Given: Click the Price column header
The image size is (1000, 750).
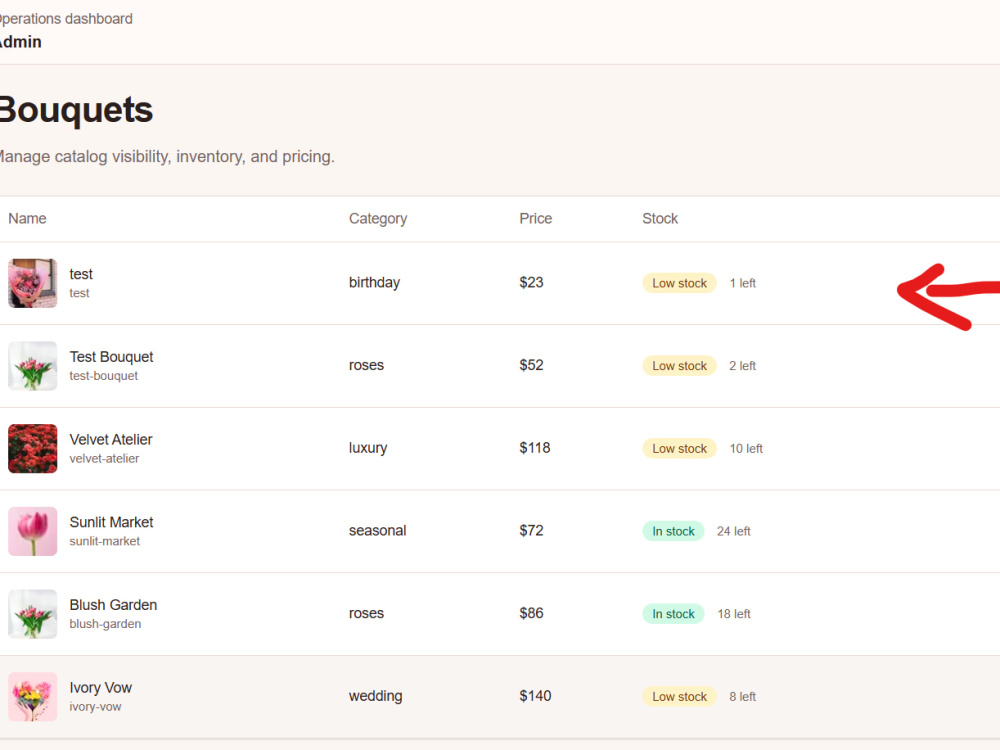Looking at the screenshot, I should click(536, 219).
